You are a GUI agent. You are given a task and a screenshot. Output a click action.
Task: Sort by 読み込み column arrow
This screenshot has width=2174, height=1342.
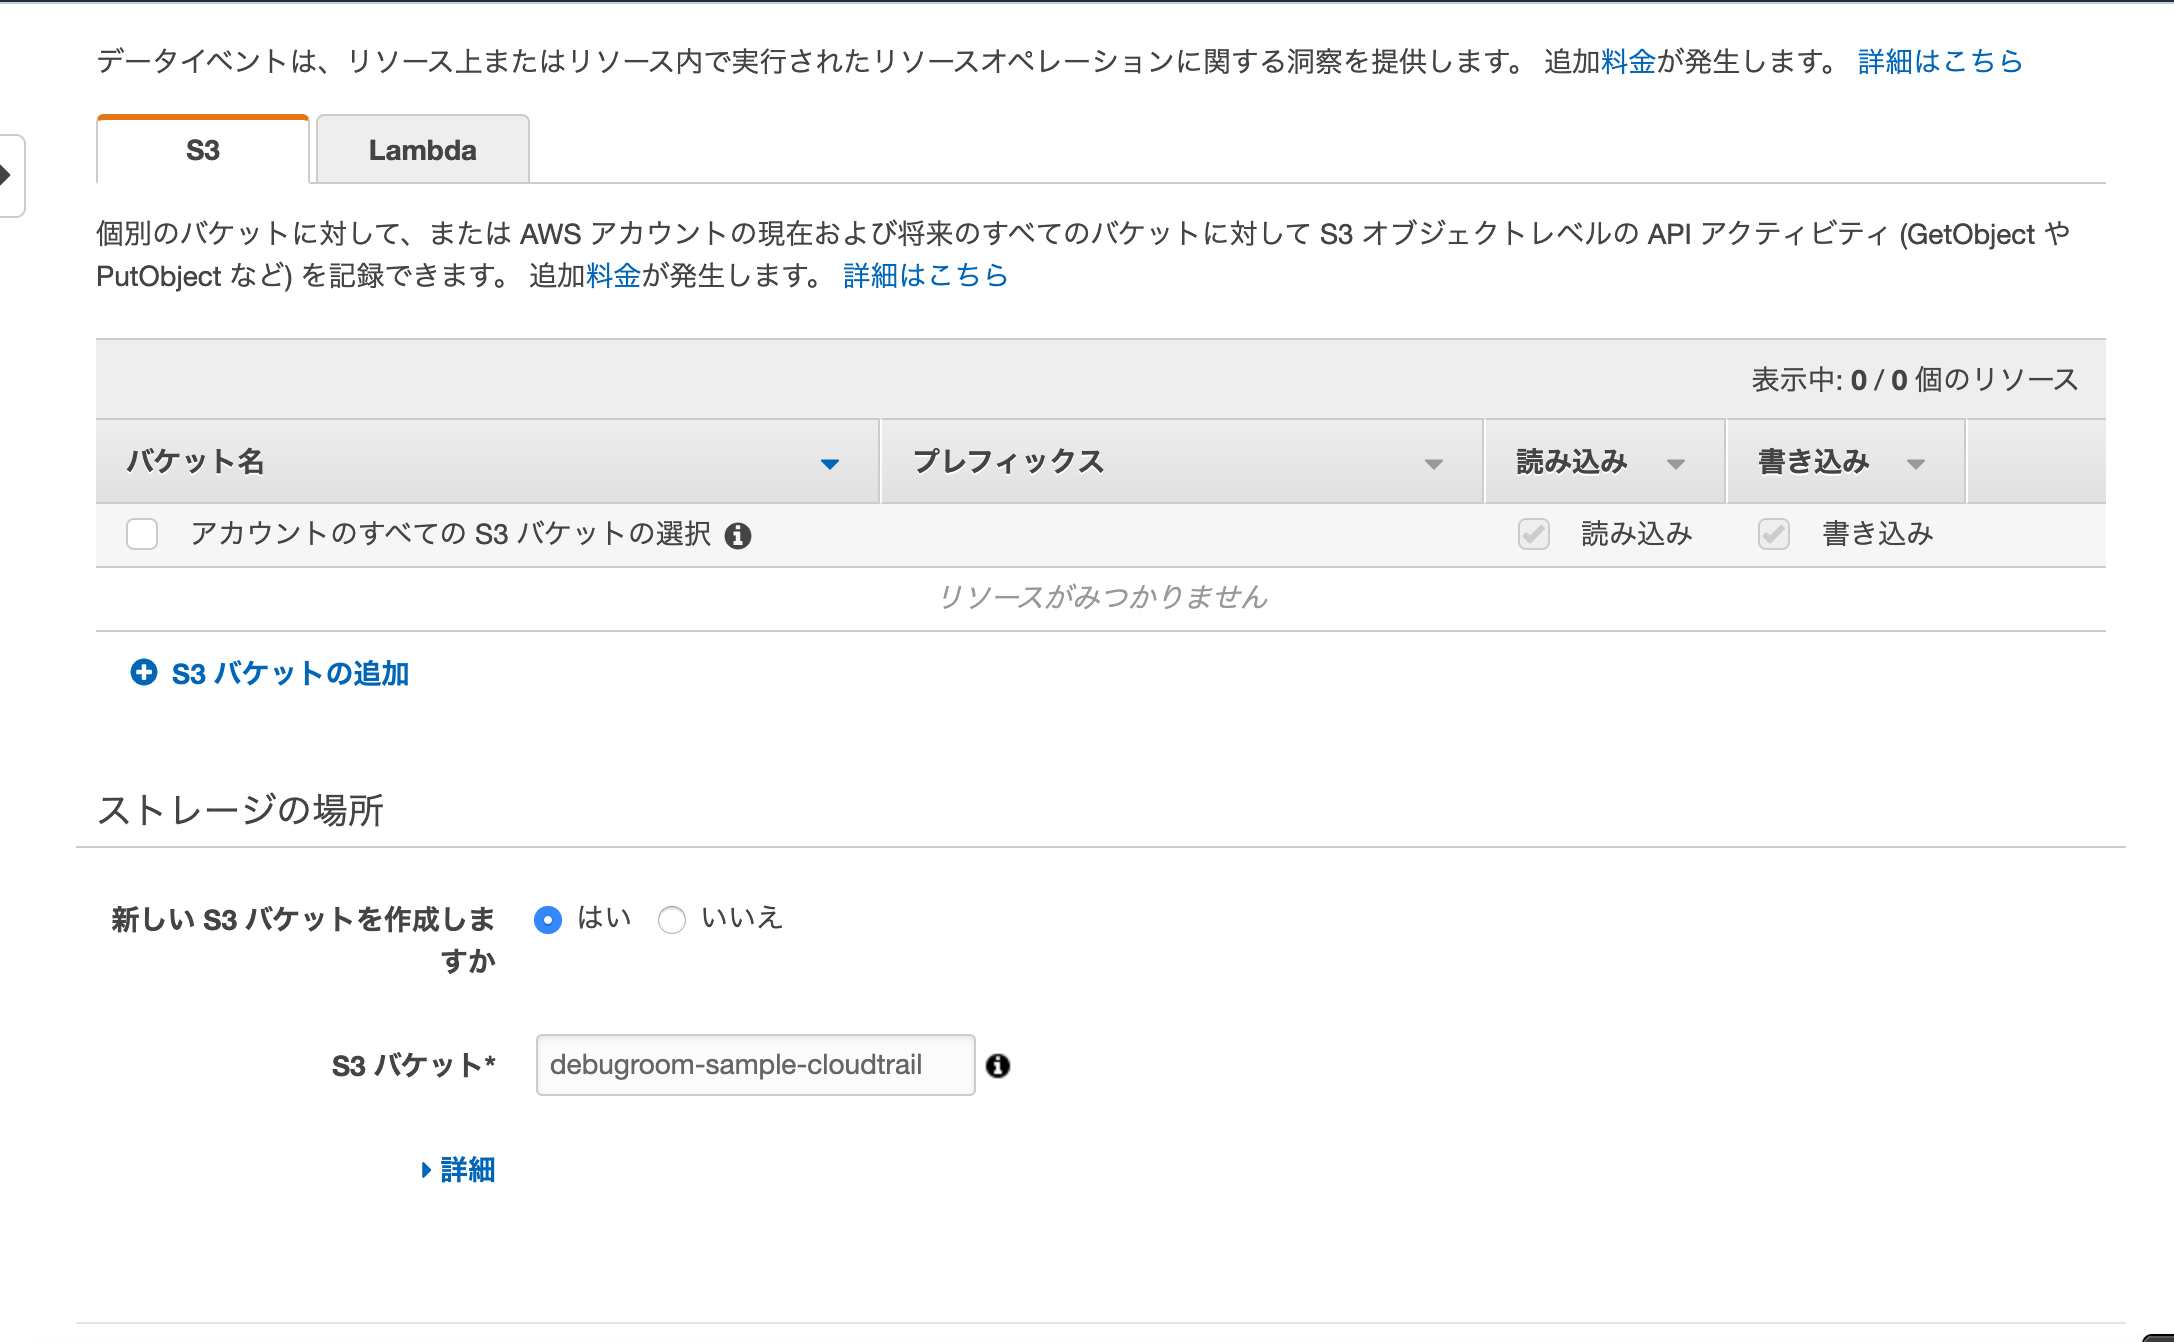(1676, 464)
